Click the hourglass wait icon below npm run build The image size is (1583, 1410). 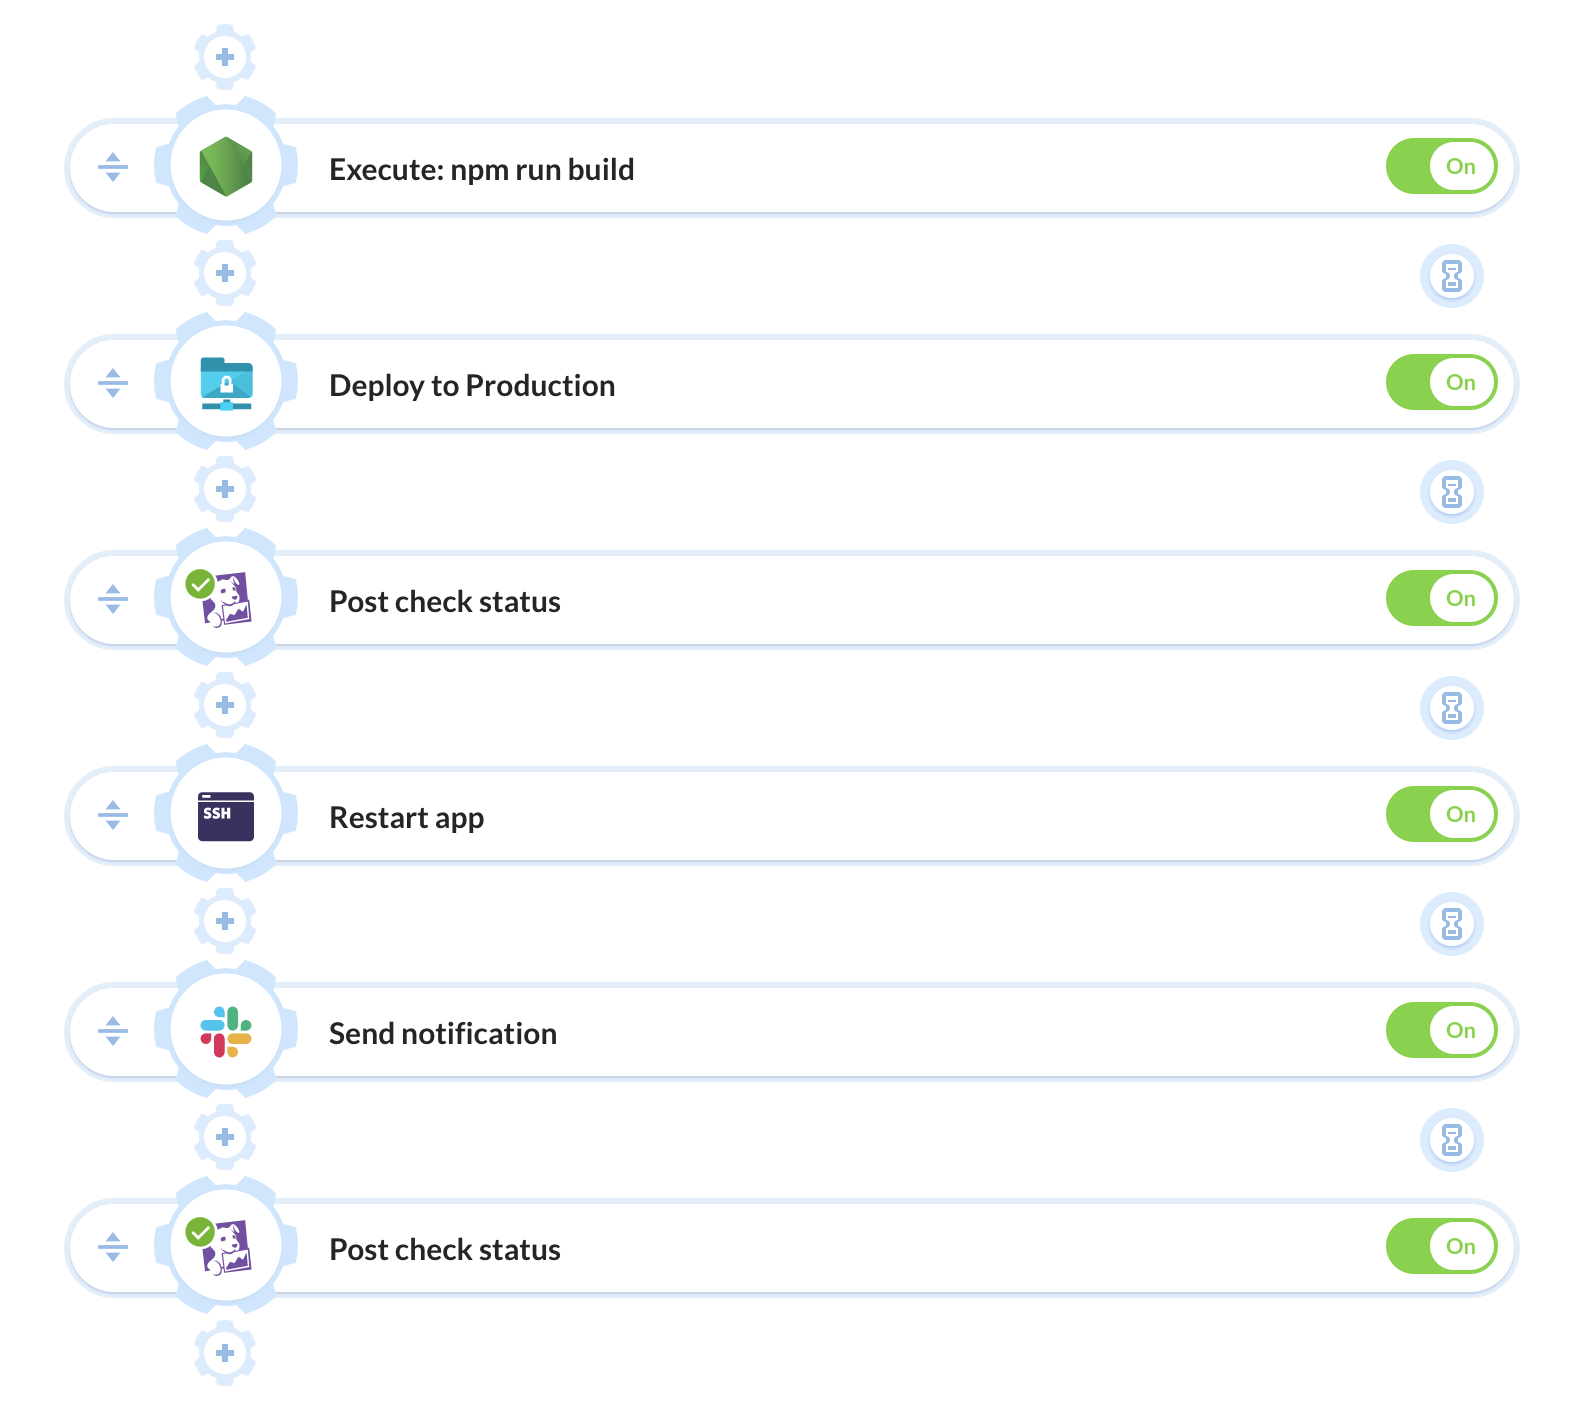1452,275
